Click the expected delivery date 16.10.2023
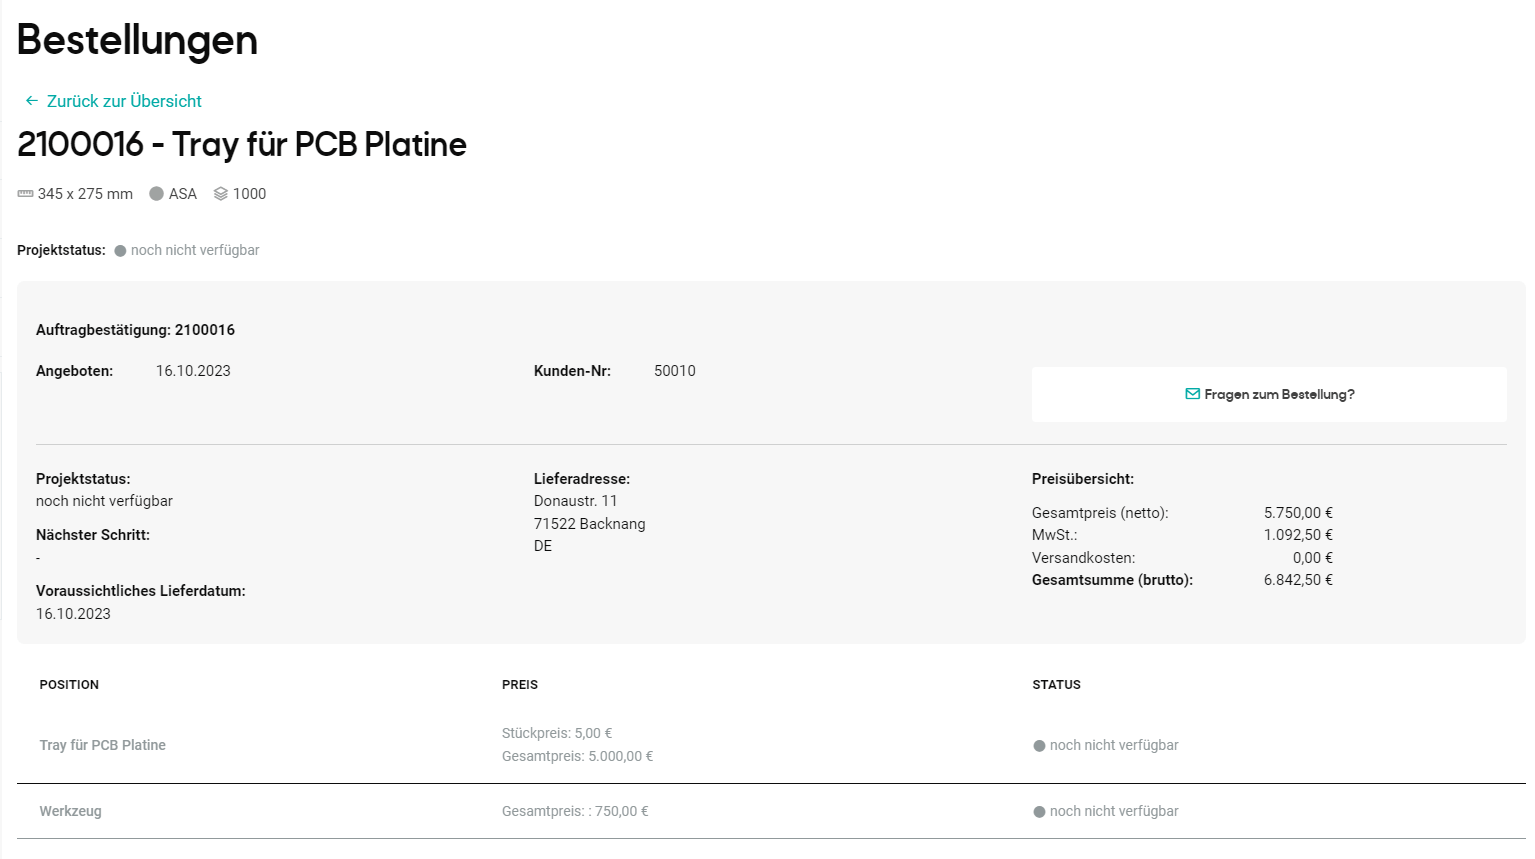 (72, 613)
